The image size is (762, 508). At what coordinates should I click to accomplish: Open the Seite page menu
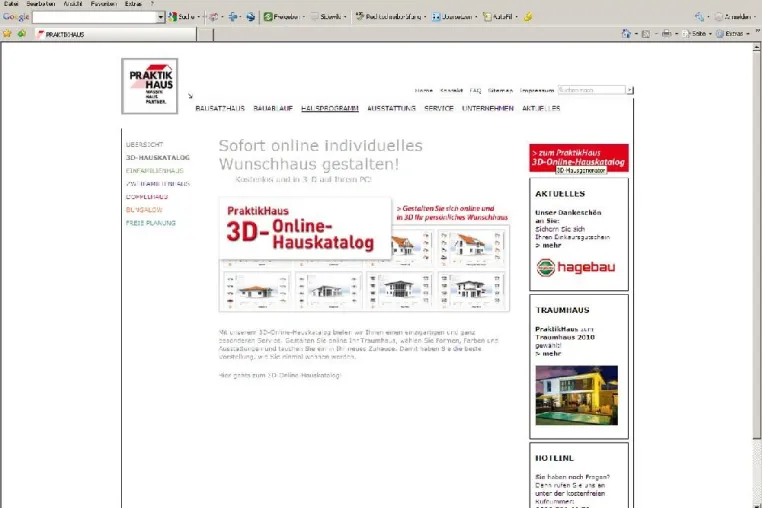tap(696, 34)
